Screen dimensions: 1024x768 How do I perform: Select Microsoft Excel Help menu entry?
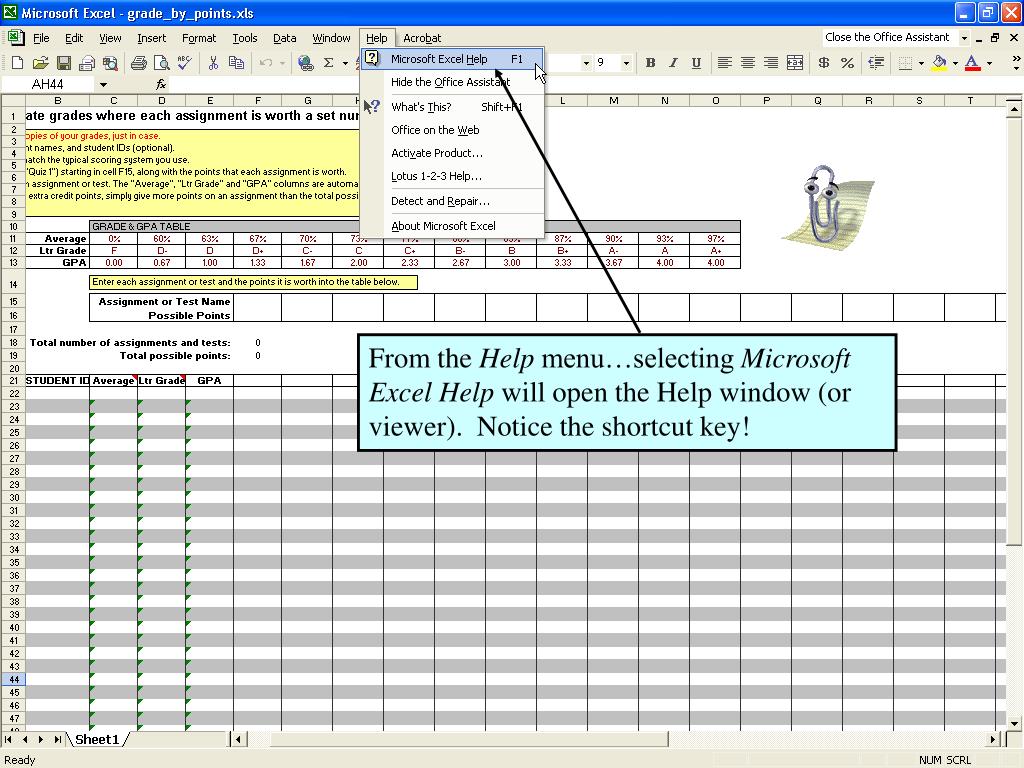coord(452,59)
